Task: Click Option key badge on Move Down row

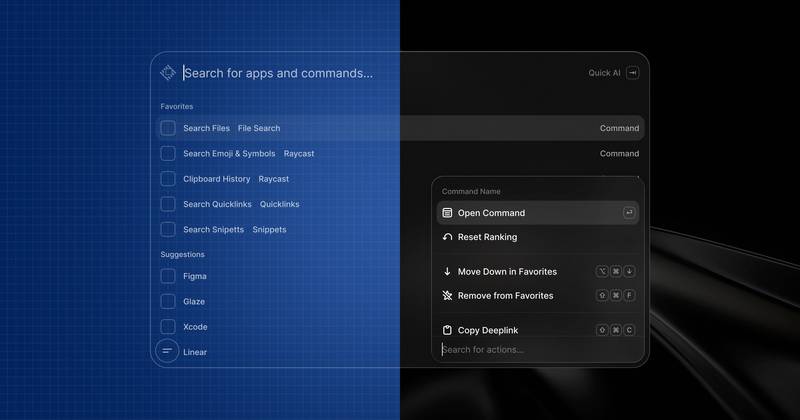Action: (602, 271)
